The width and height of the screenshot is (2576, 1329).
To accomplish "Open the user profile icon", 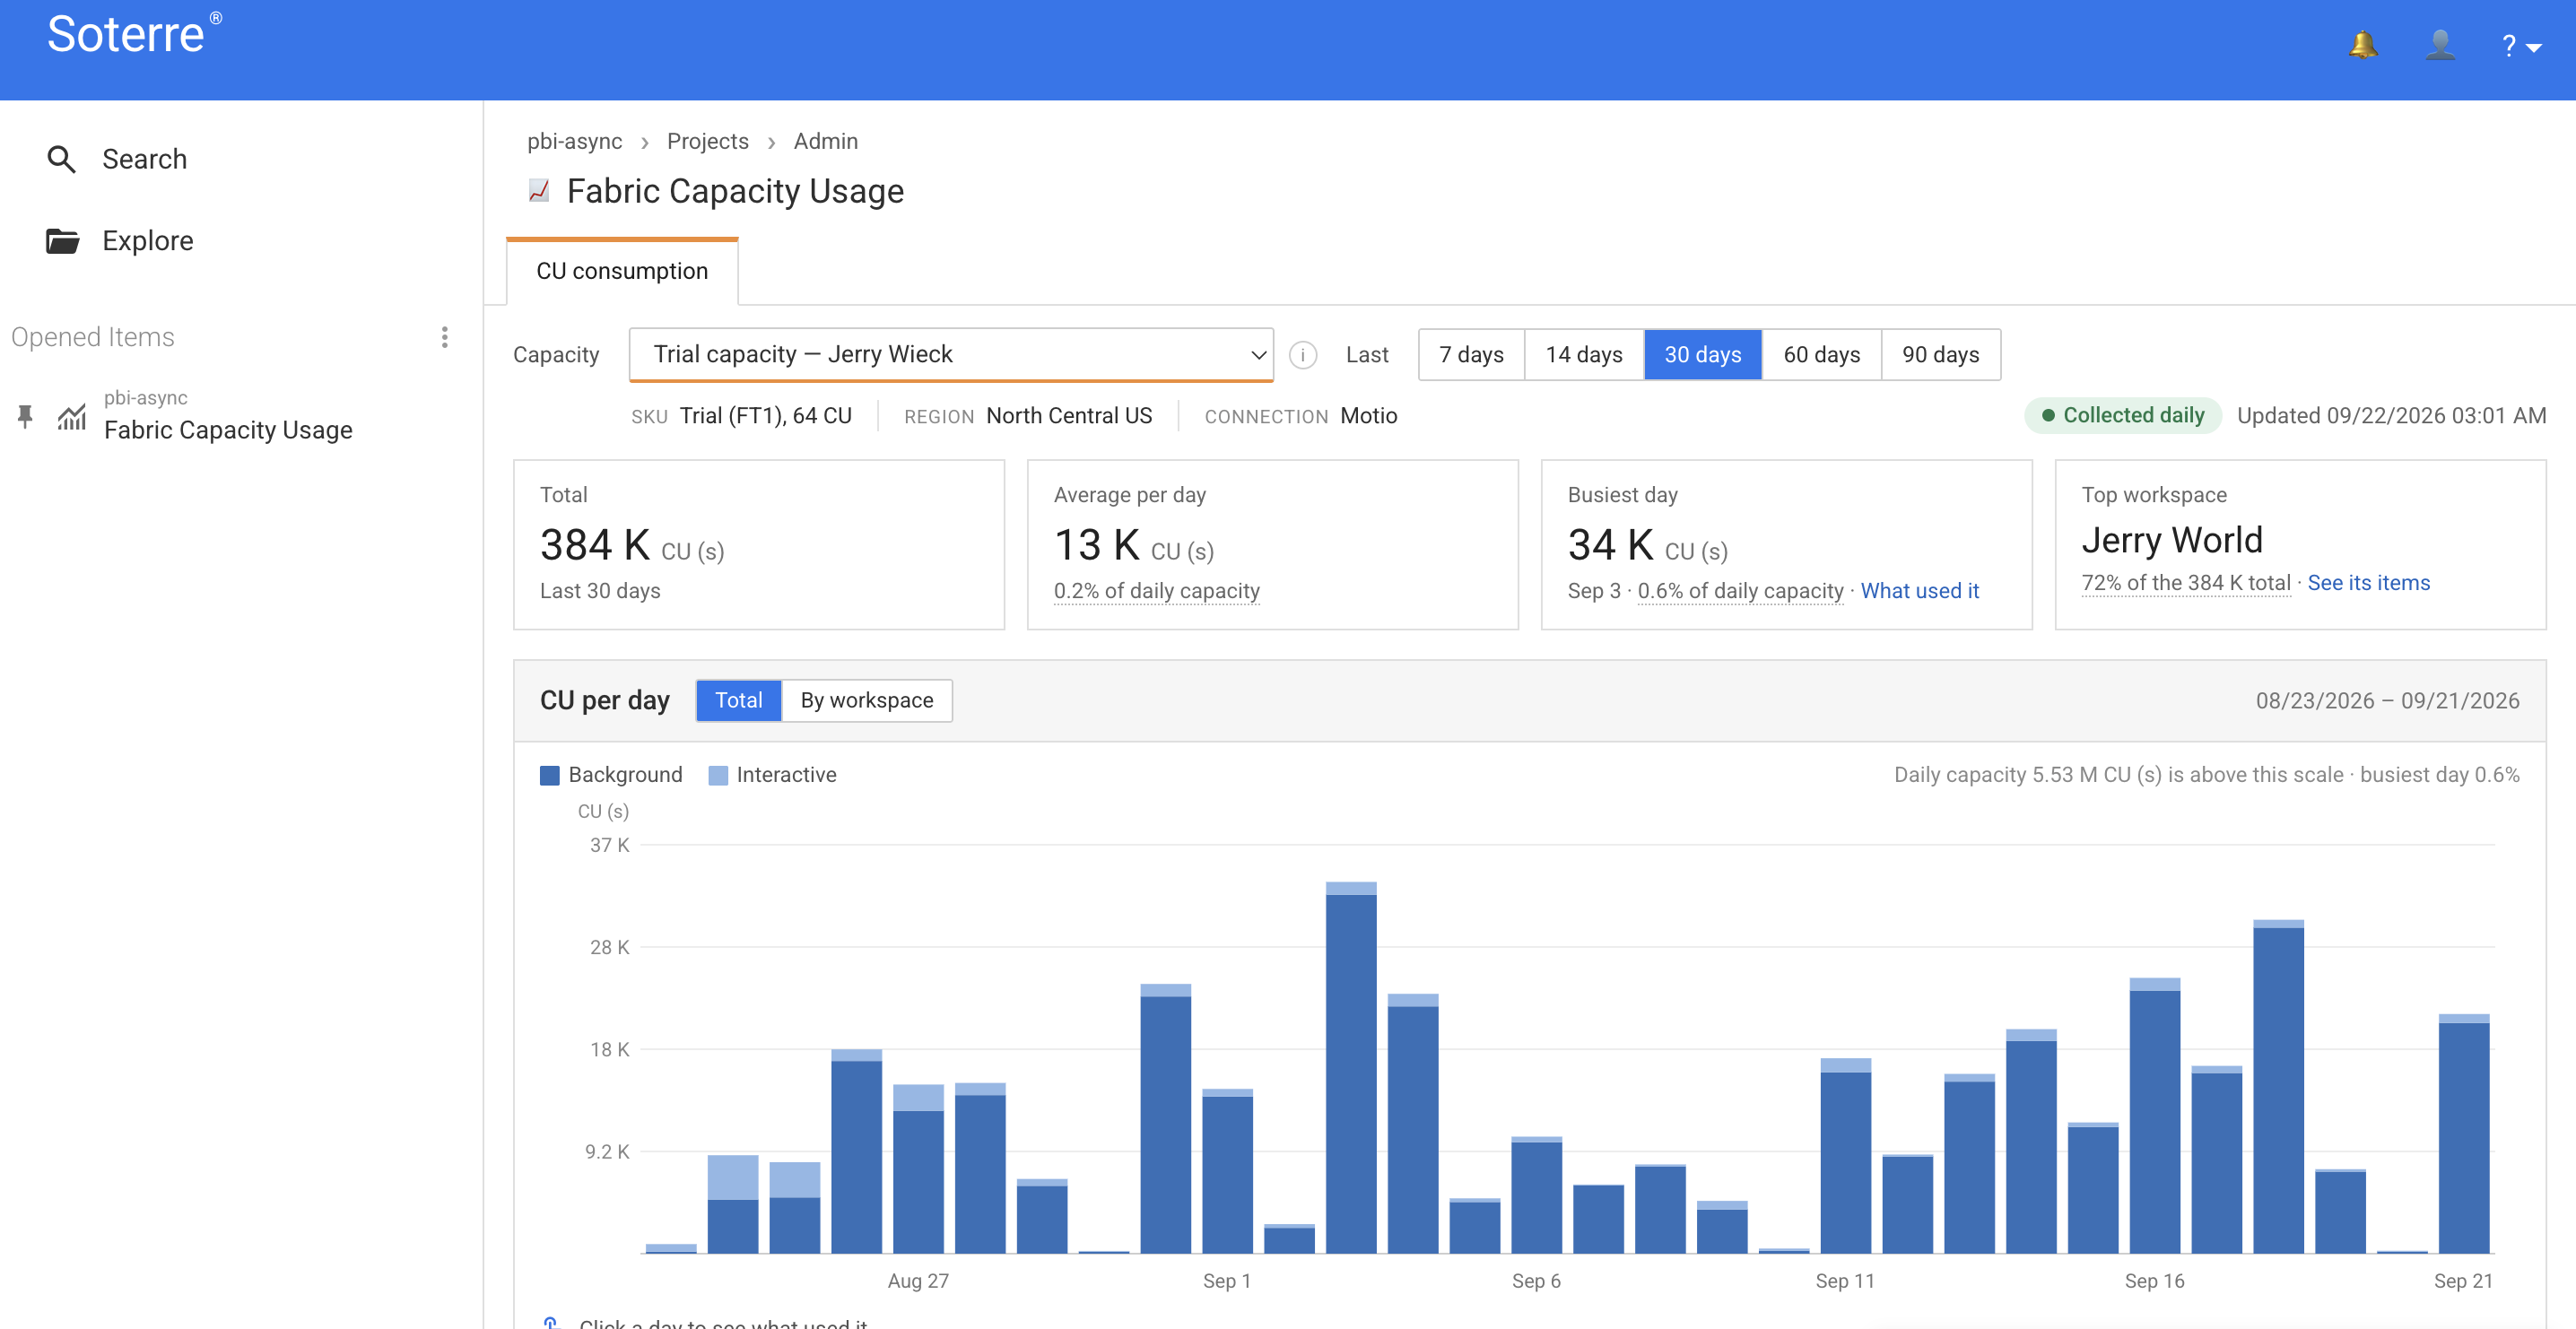I will 2440,45.
